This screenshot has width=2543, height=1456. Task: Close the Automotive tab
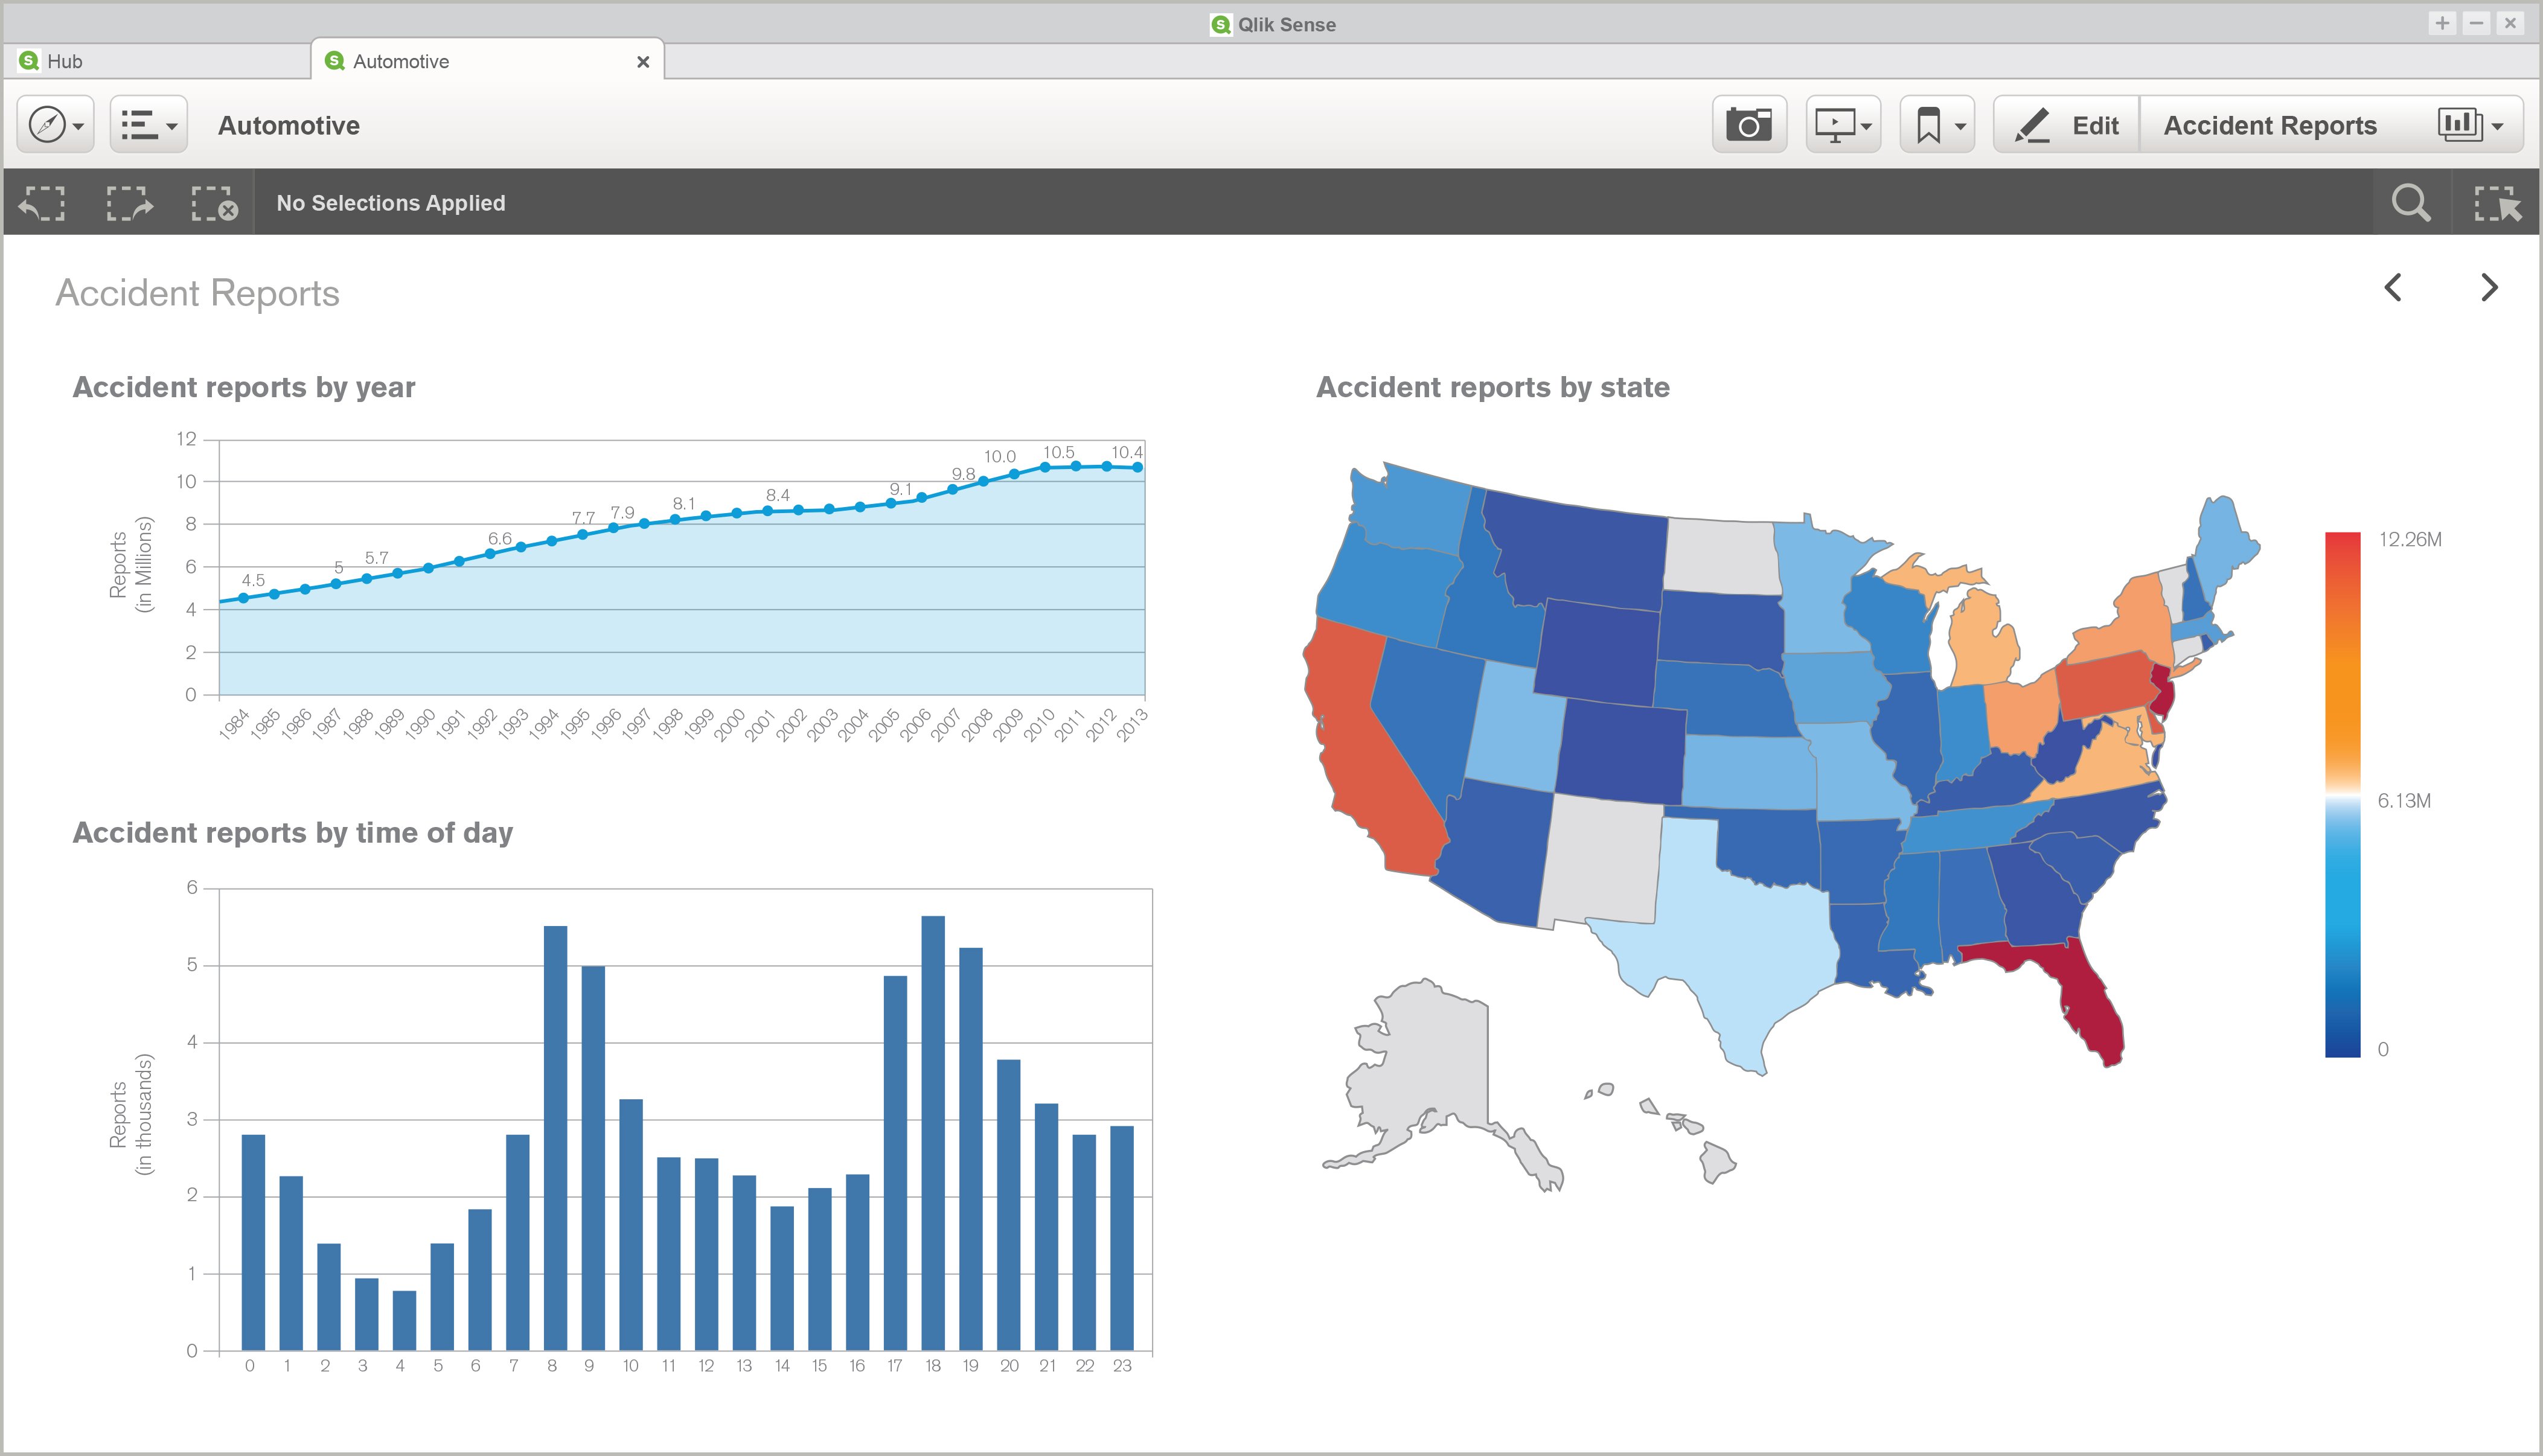[643, 62]
